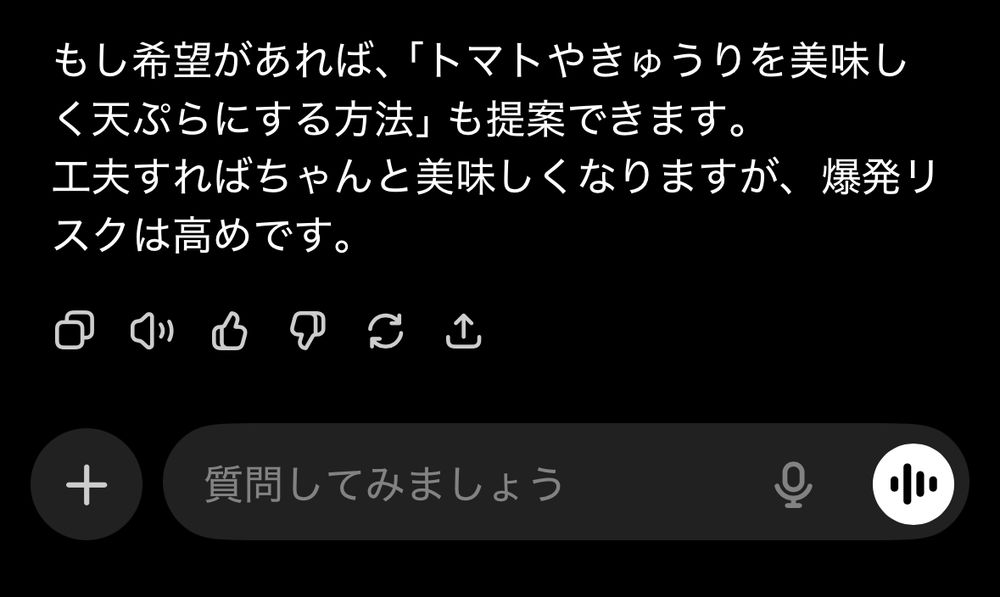Screen dimensions: 1000x597
Task: Click the phrase 爆発リ in the response
Action: tap(878, 178)
